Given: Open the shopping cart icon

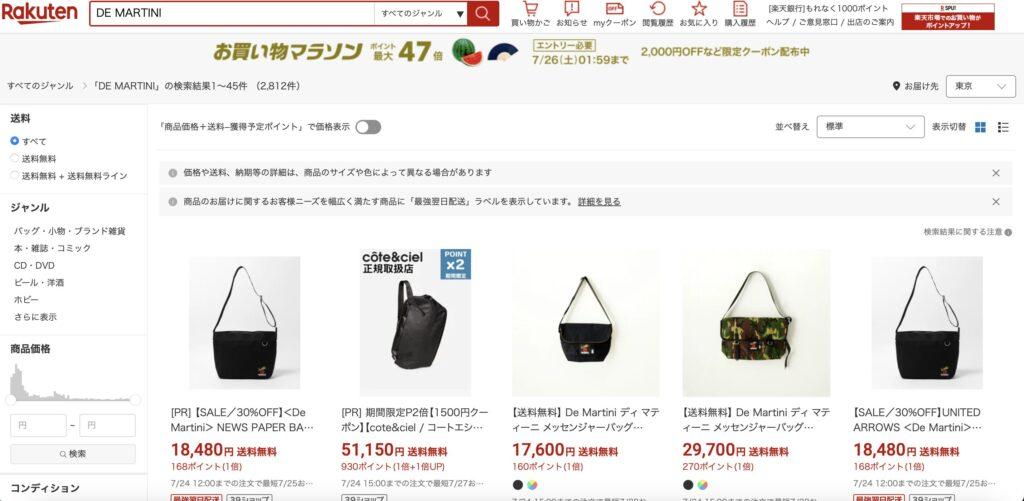Looking at the screenshot, I should (x=530, y=9).
